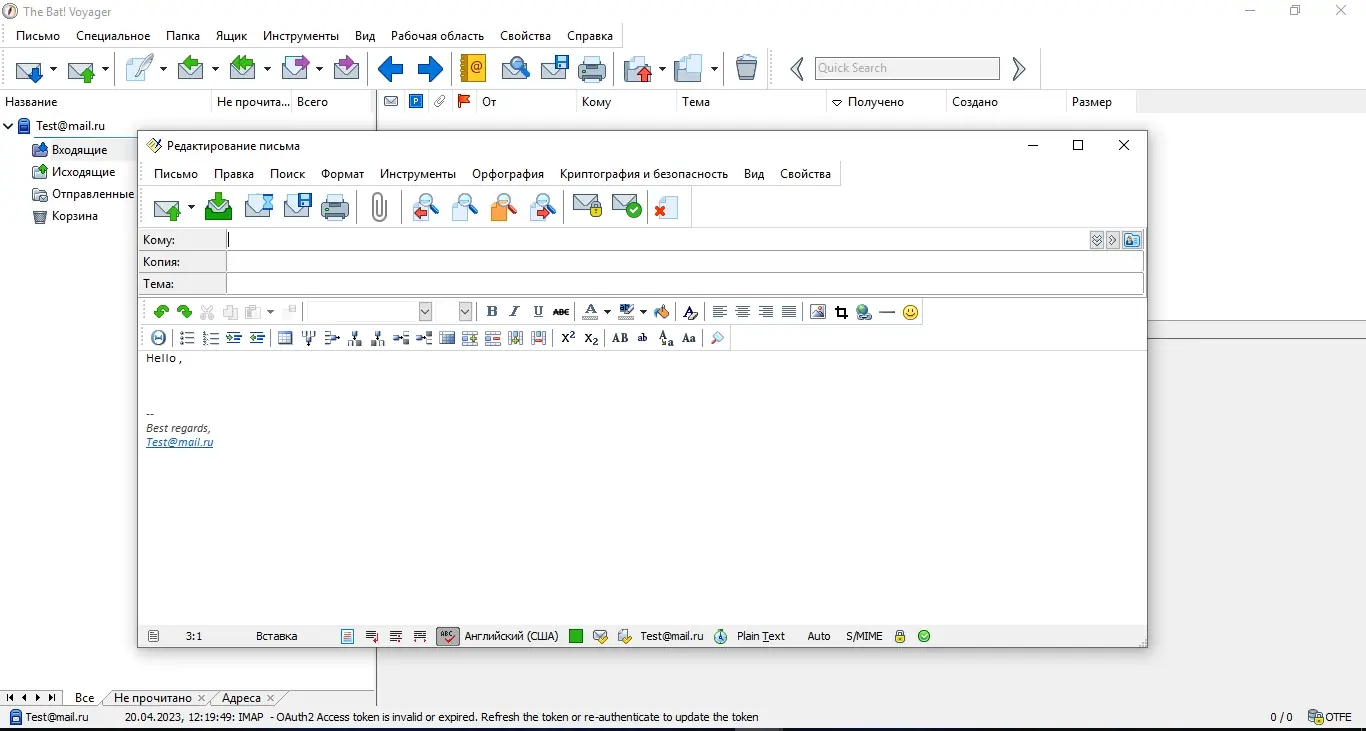The height and width of the screenshot is (731, 1366).
Task: Put message in Outbox with green tray icon
Action: tap(218, 207)
